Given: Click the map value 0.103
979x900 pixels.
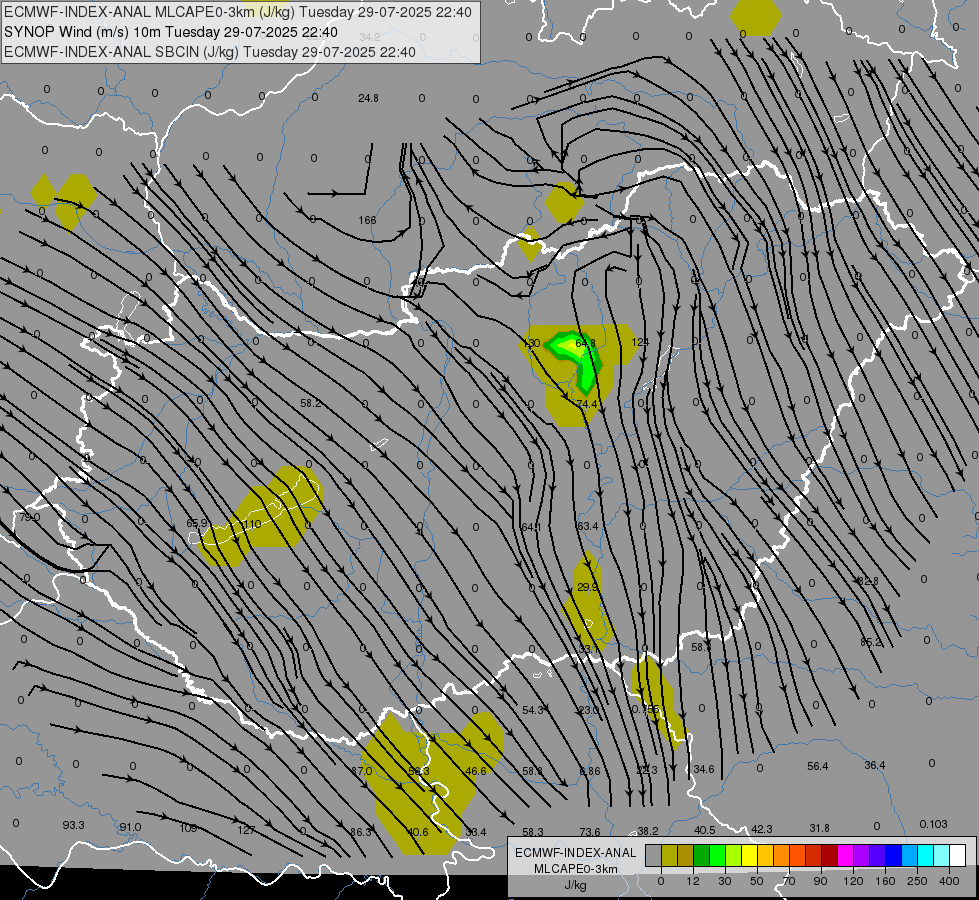Looking at the screenshot, I should point(933,824).
